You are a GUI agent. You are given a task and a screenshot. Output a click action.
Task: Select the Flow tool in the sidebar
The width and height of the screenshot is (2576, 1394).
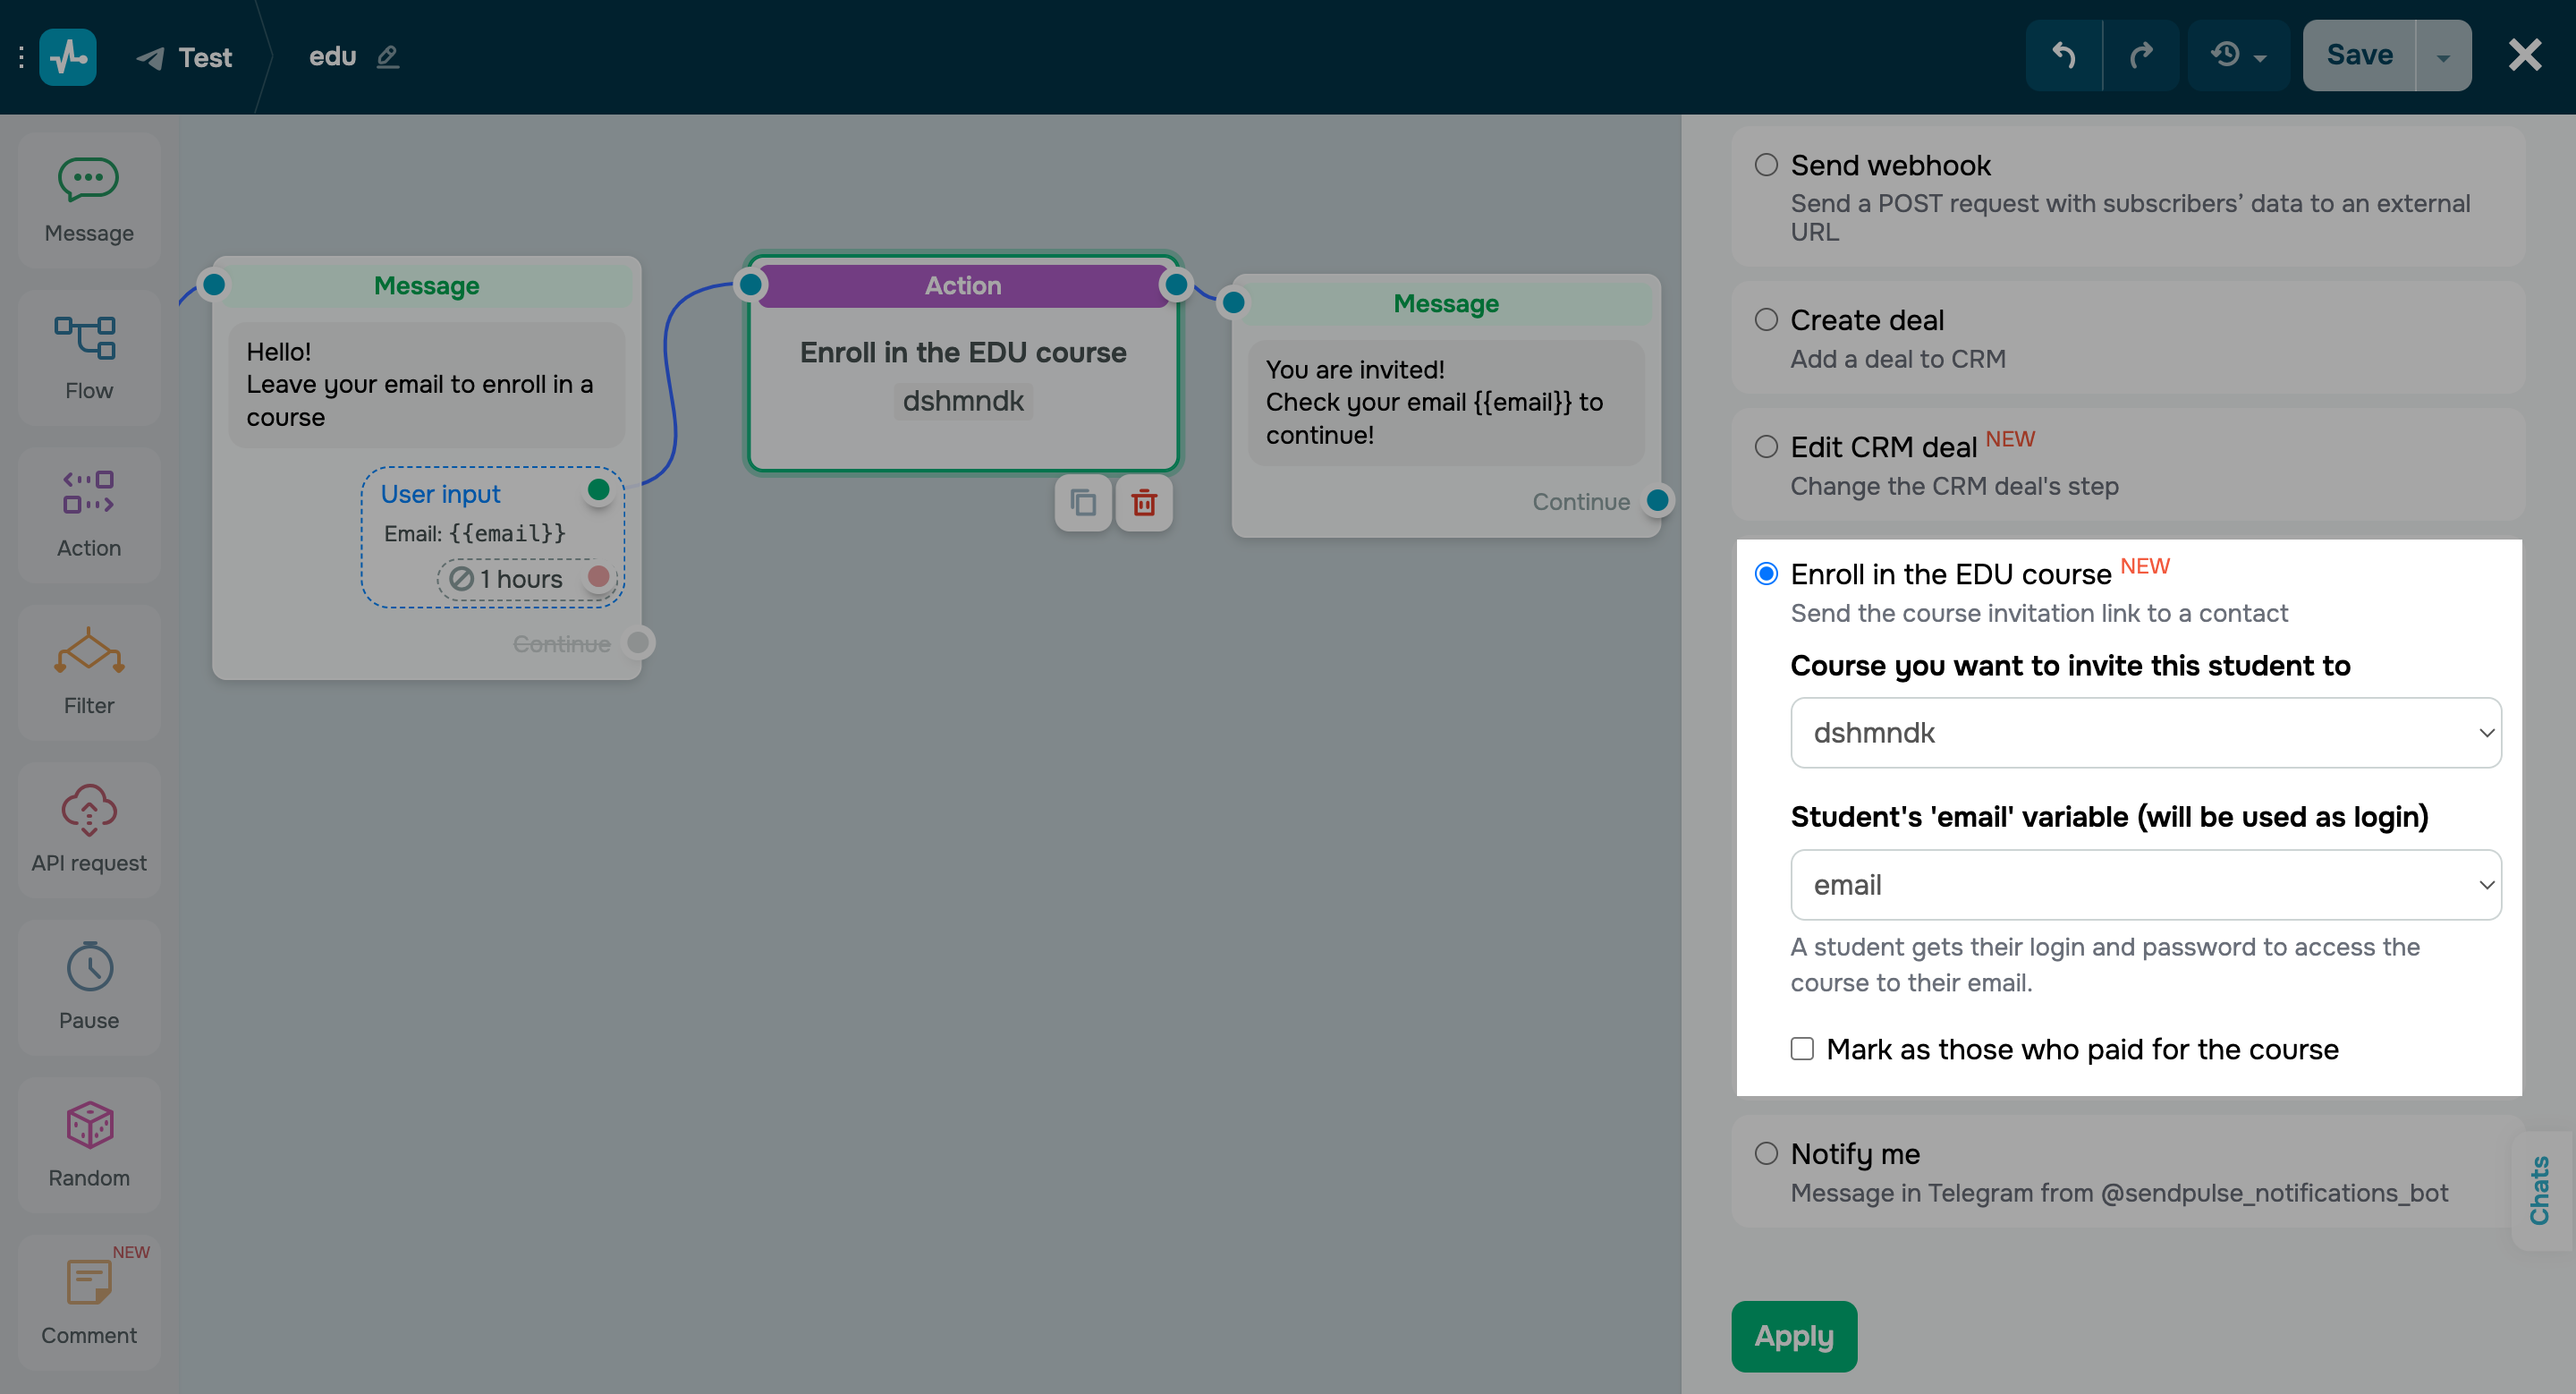pos(89,356)
